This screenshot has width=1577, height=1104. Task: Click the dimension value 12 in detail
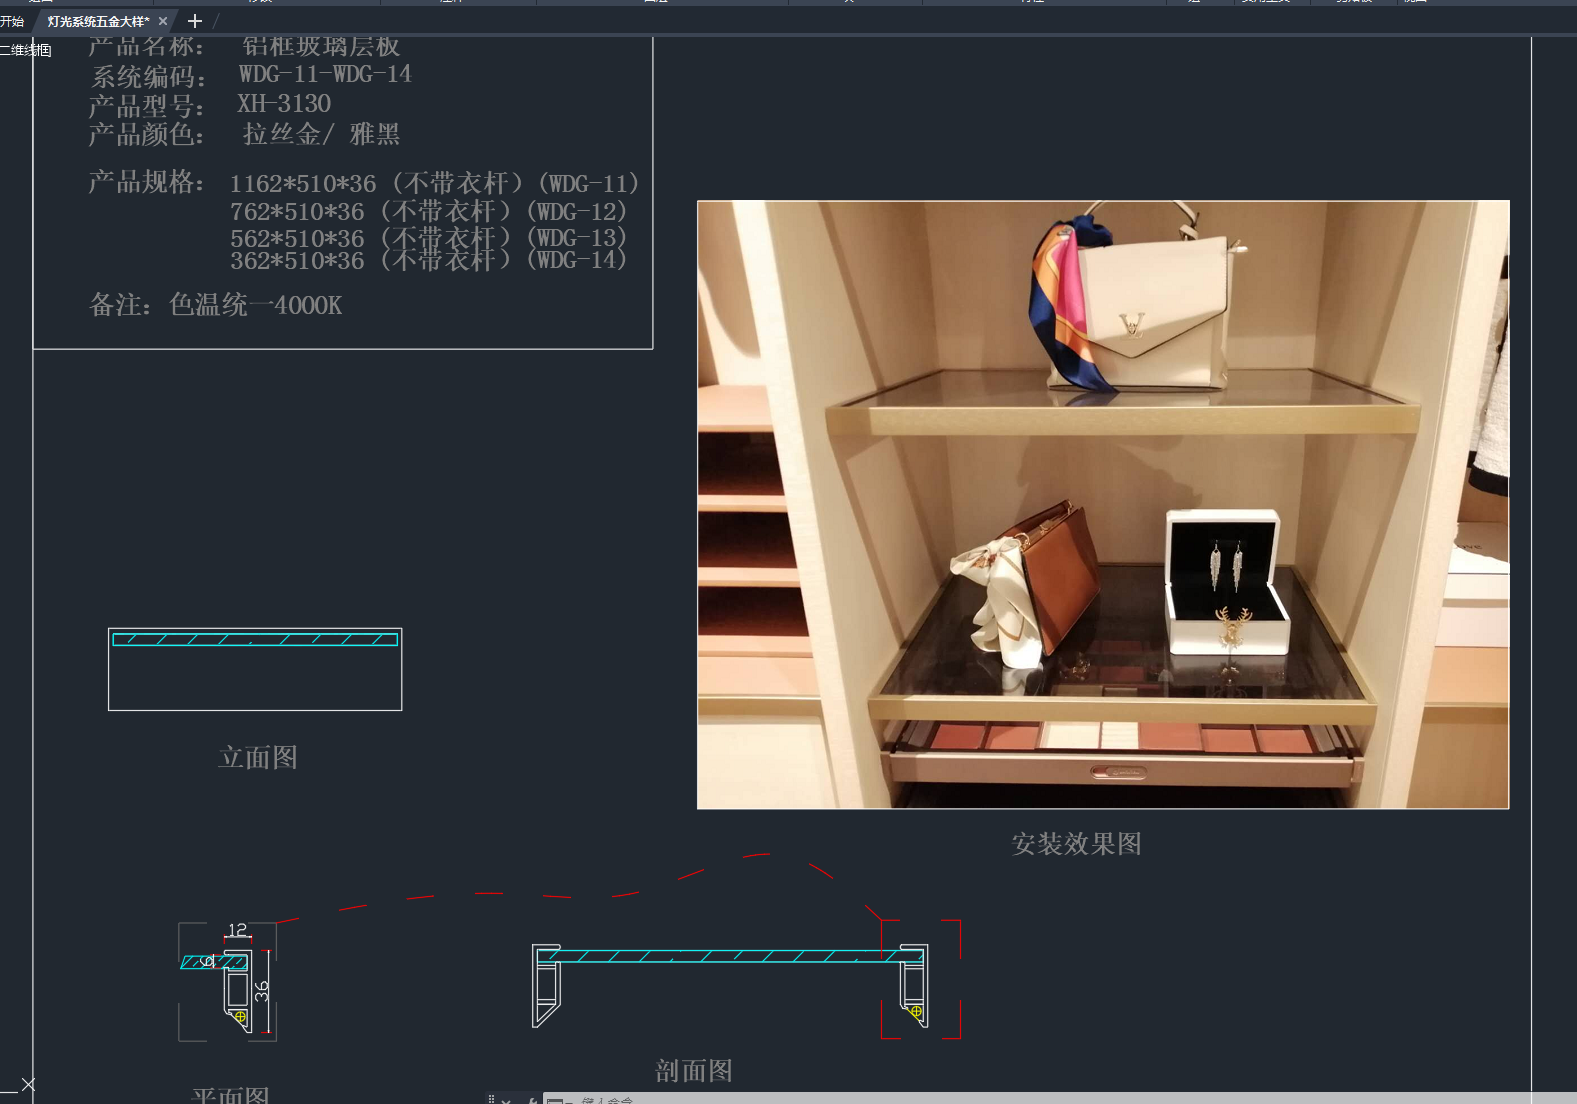[237, 930]
